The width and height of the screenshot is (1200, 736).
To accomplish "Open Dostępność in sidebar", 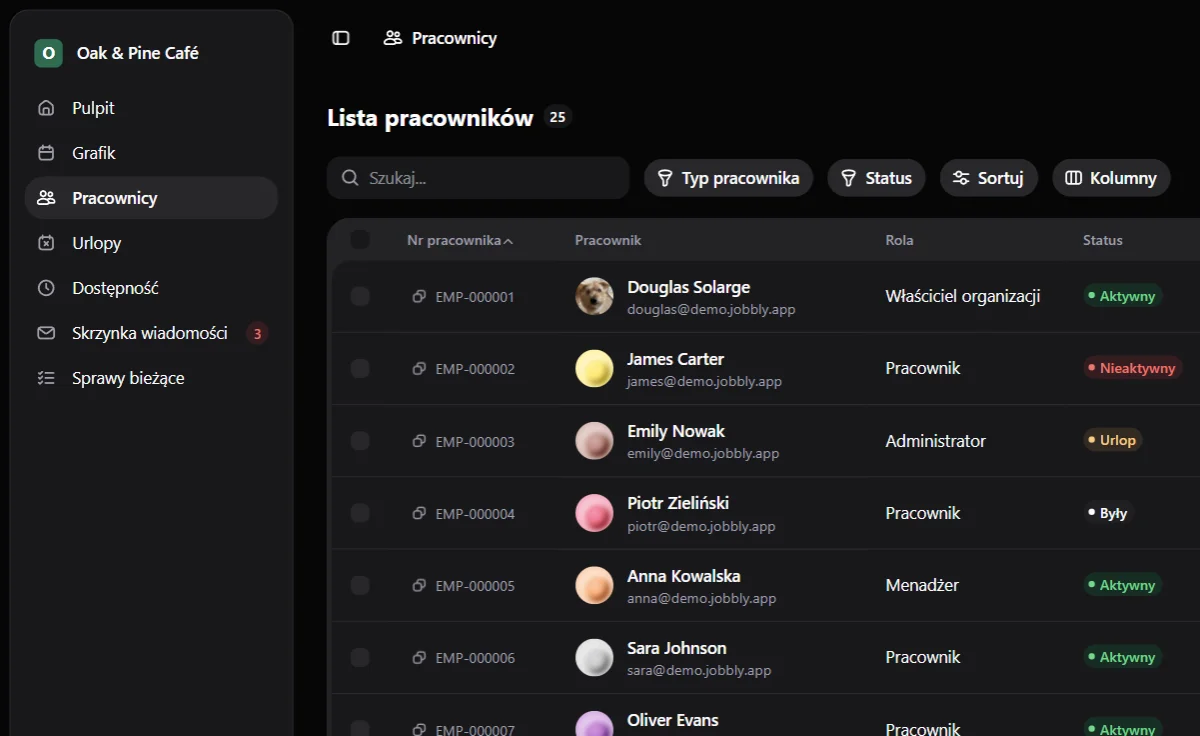I will (x=151, y=288).
